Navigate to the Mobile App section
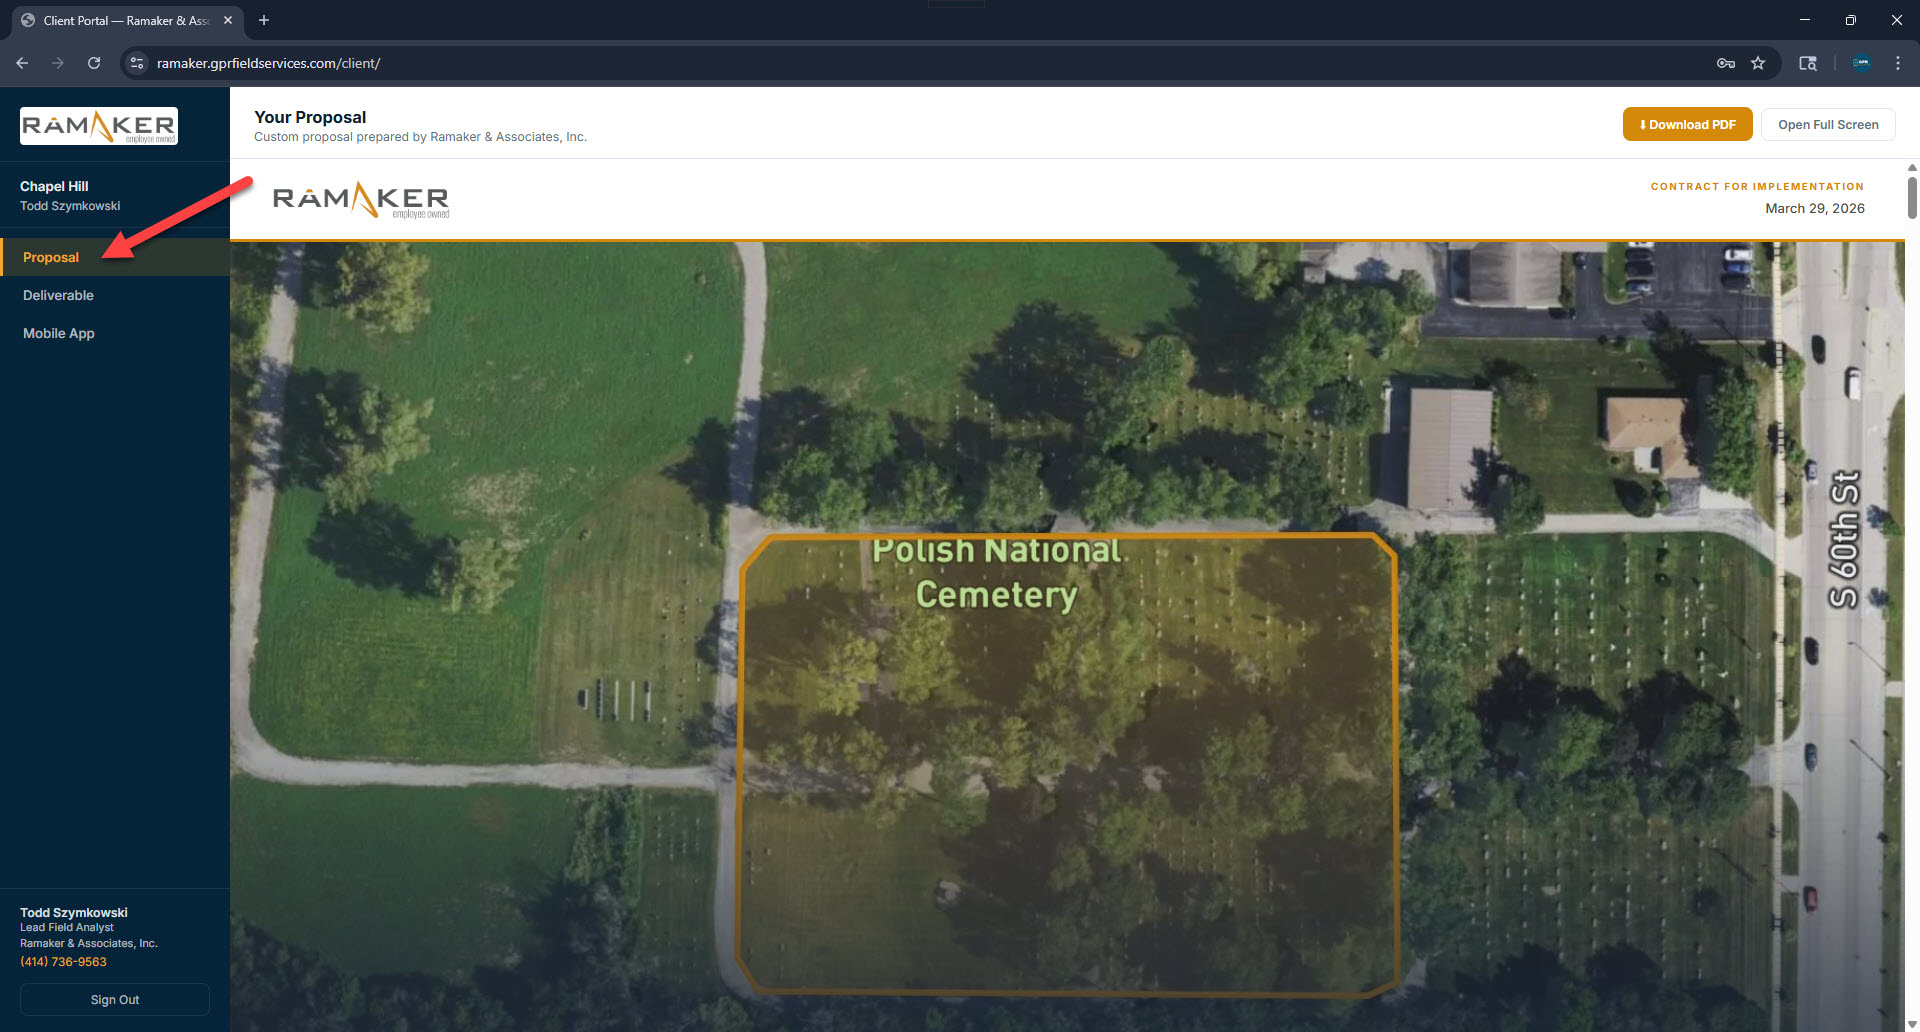1920x1032 pixels. [x=58, y=333]
